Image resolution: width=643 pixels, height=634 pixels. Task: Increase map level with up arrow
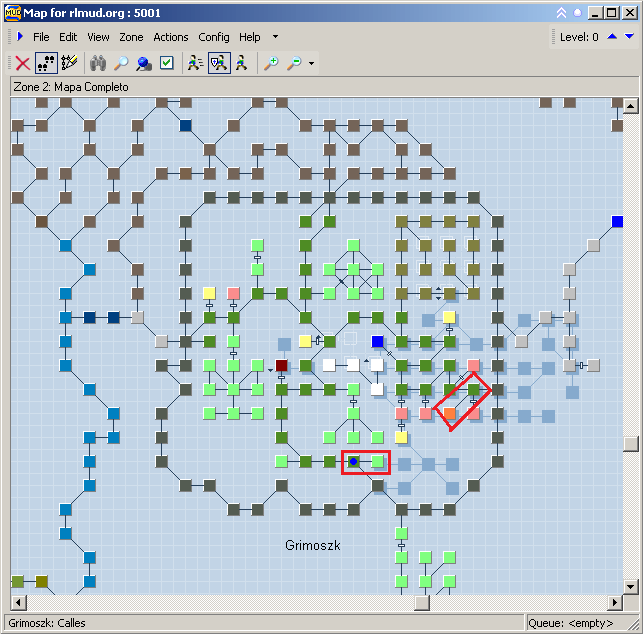point(612,37)
